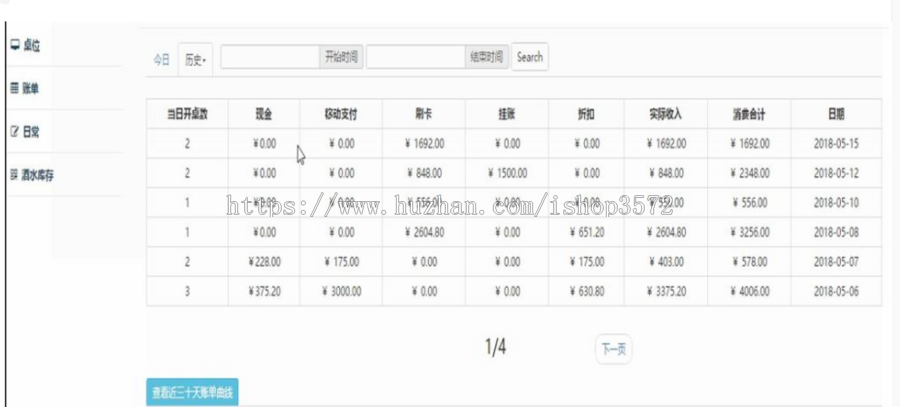This screenshot has width=900, height=407.
Task: Click the 结束时间 addon label
Action: pyautogui.click(x=487, y=57)
